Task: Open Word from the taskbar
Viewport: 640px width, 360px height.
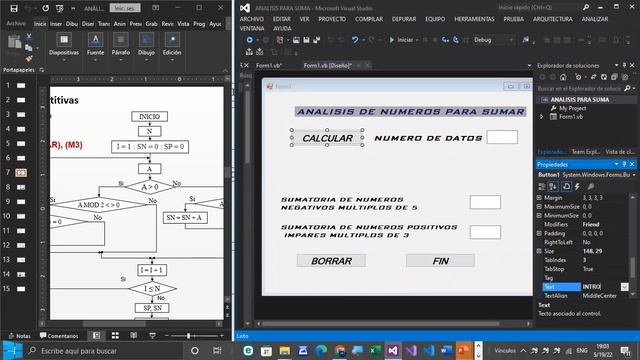Action: click(446, 351)
